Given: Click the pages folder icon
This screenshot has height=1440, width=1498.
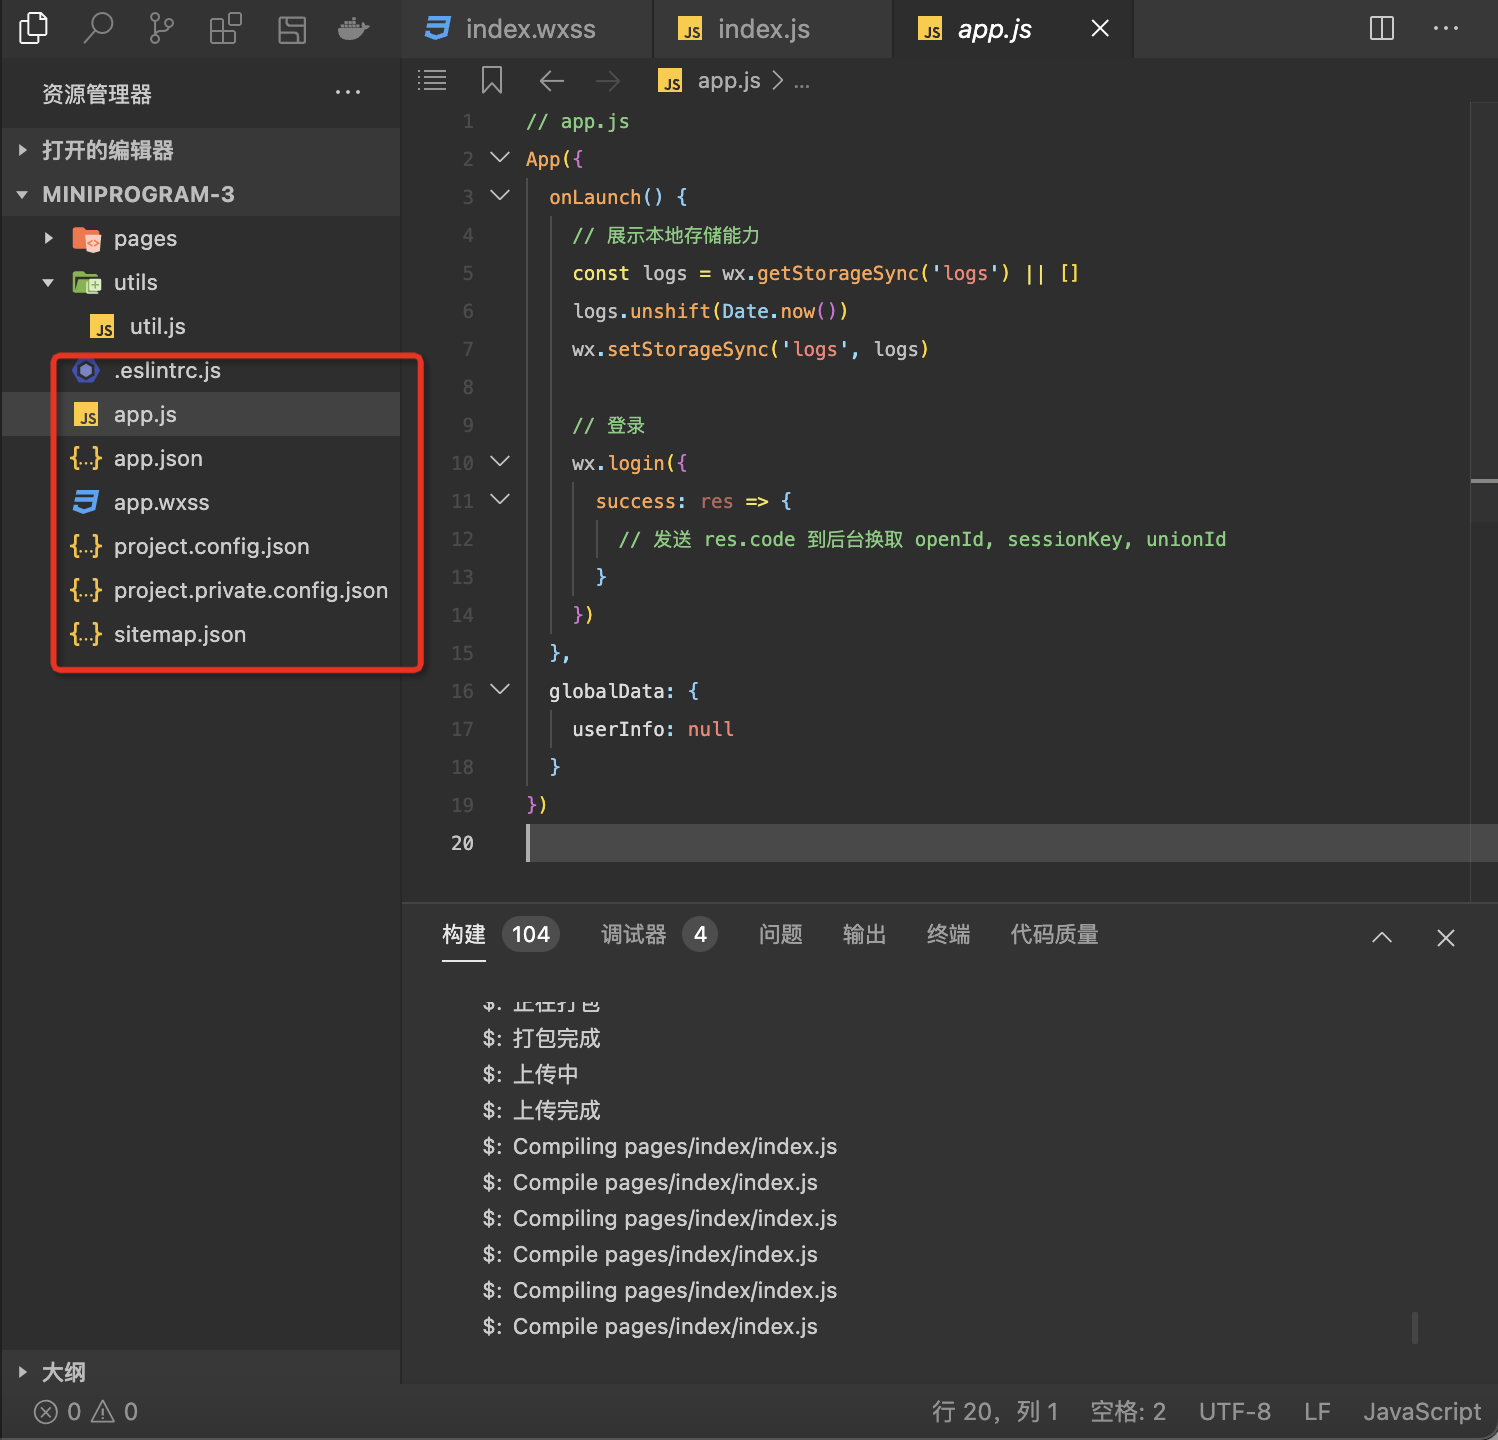Looking at the screenshot, I should [87, 239].
